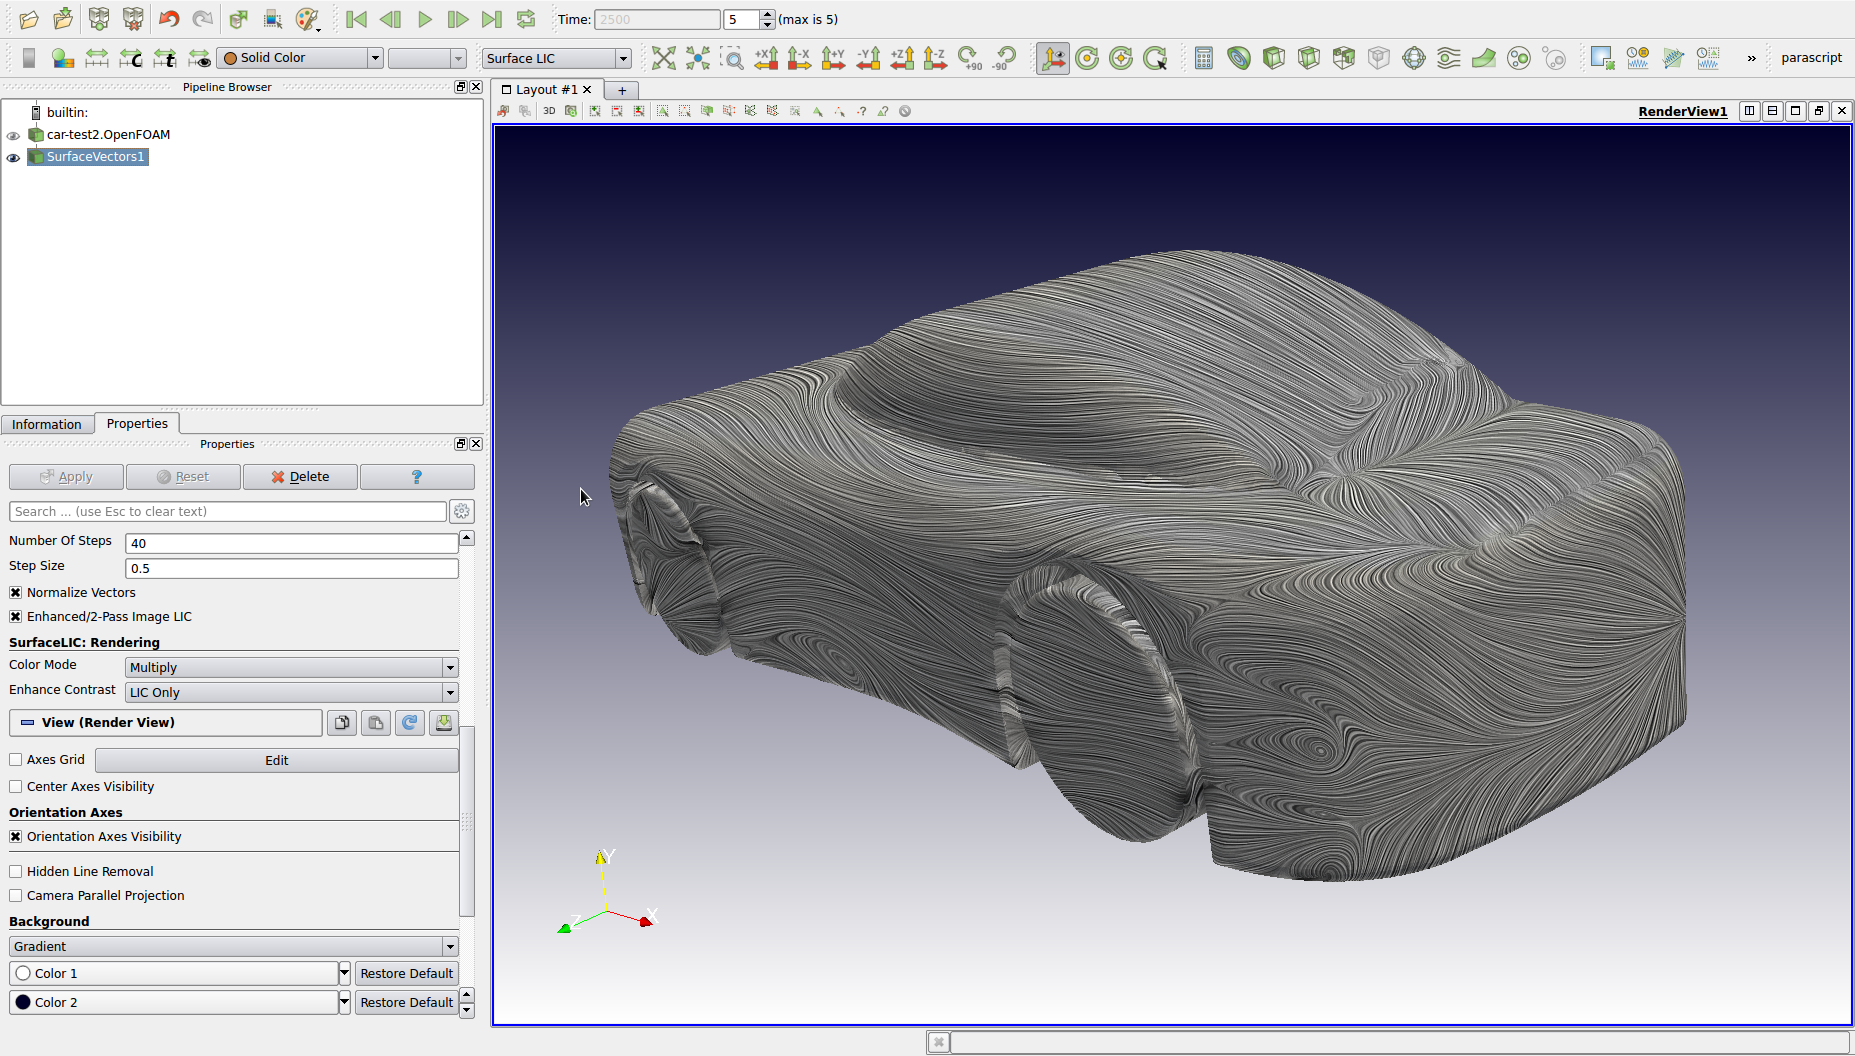Click the Axes Grid Edit button
The height and width of the screenshot is (1056, 1855).
[x=277, y=760]
